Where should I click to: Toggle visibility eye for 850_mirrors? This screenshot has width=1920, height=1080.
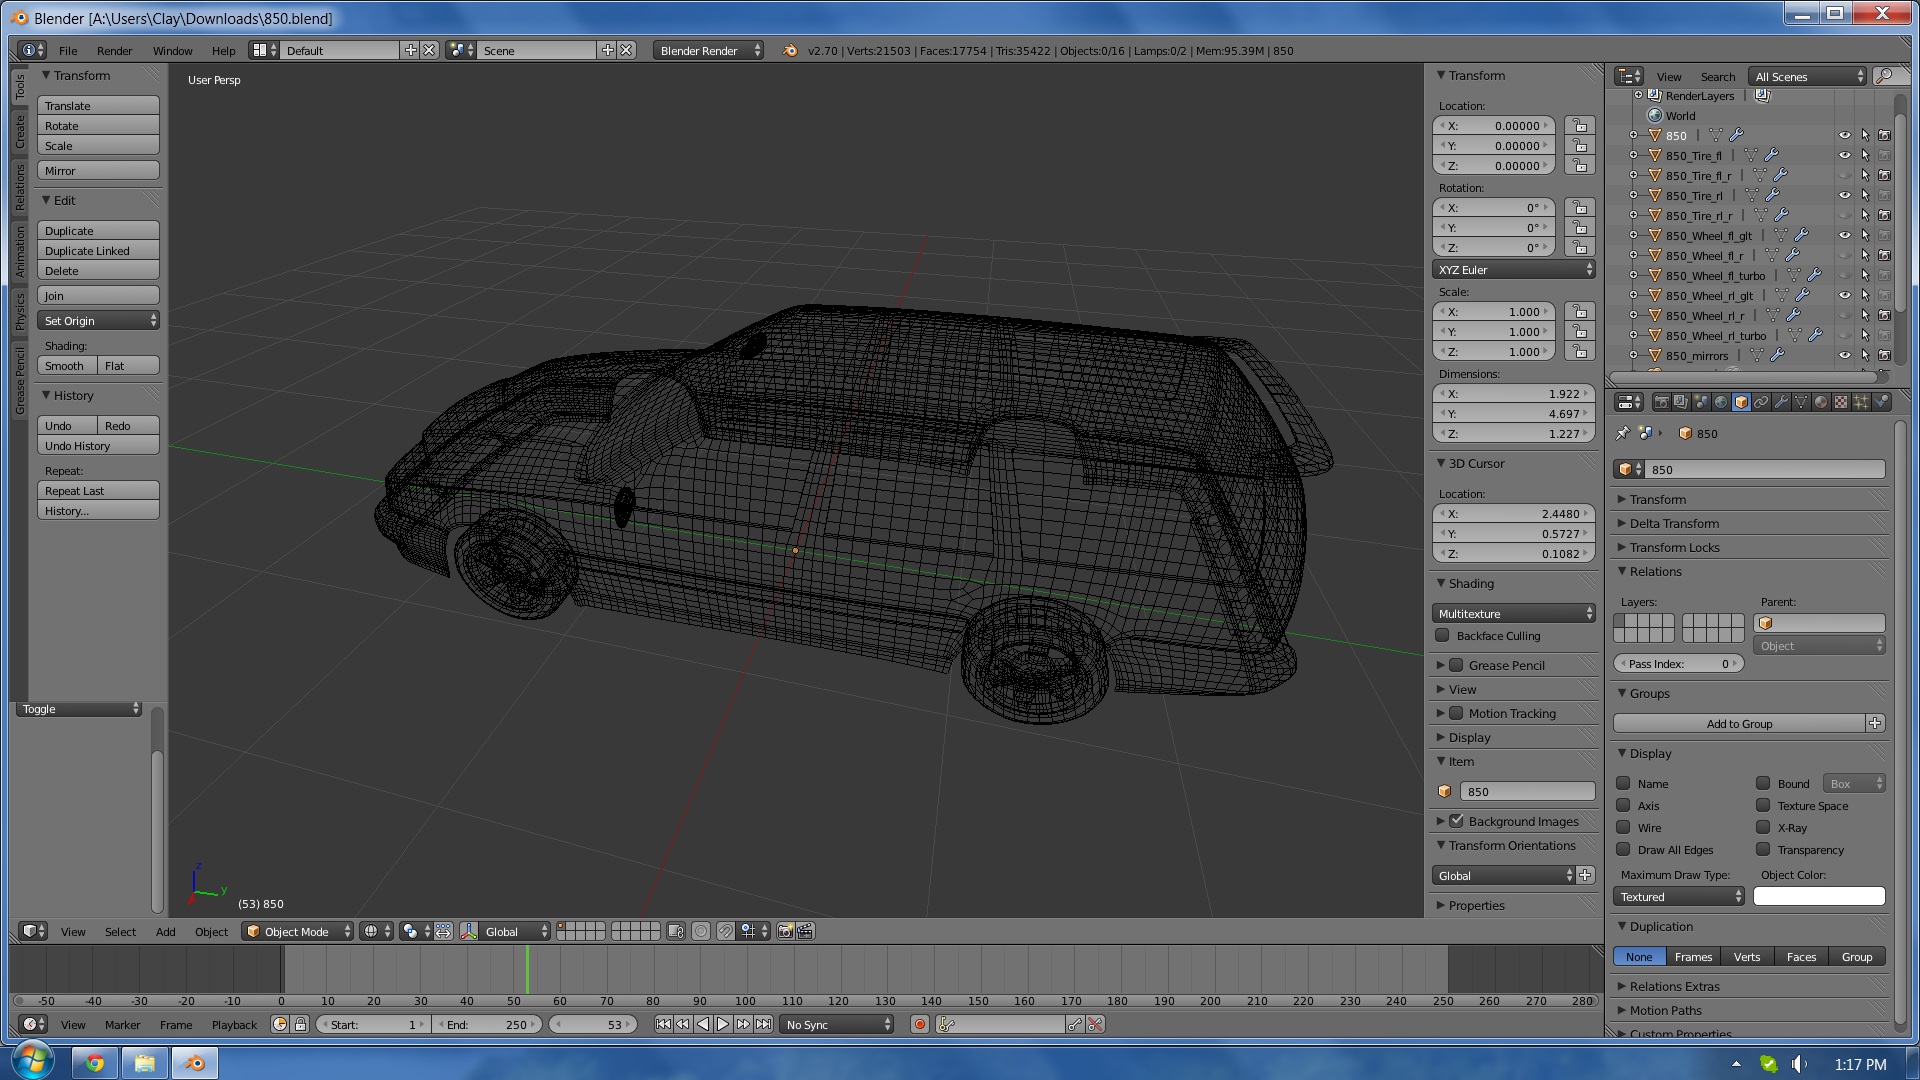(1845, 355)
